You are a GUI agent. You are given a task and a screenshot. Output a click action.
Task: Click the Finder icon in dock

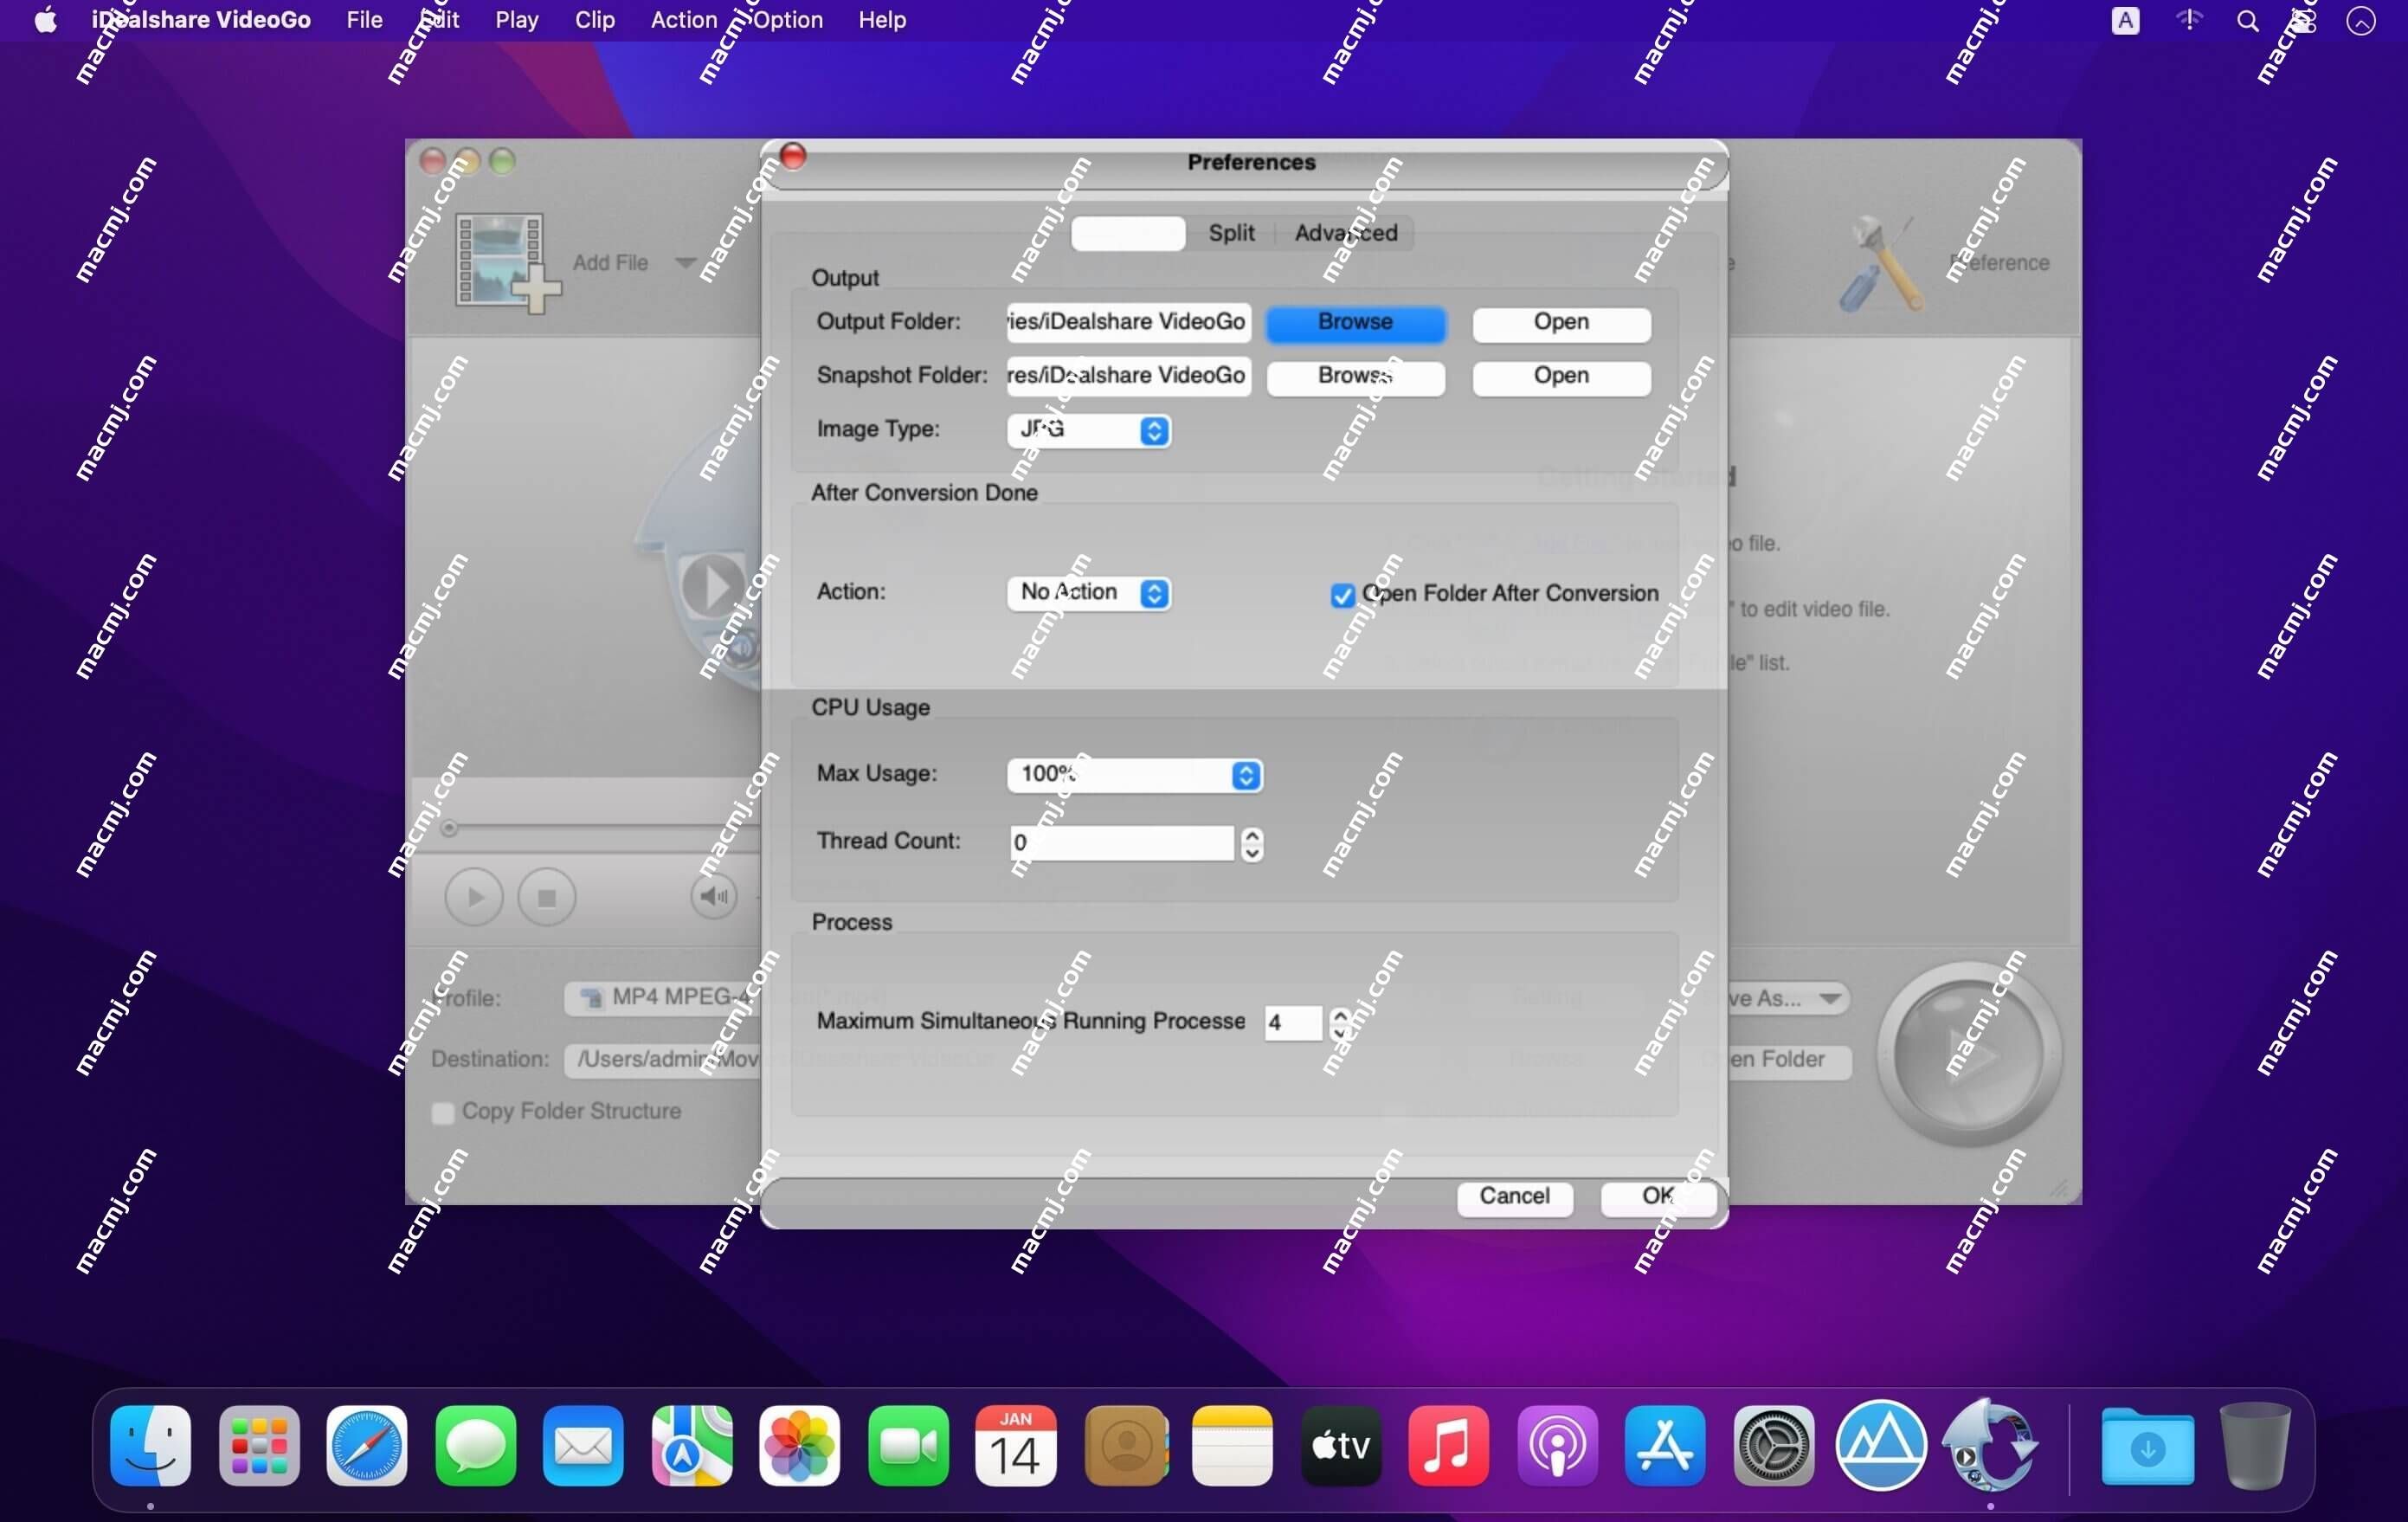click(x=152, y=1445)
